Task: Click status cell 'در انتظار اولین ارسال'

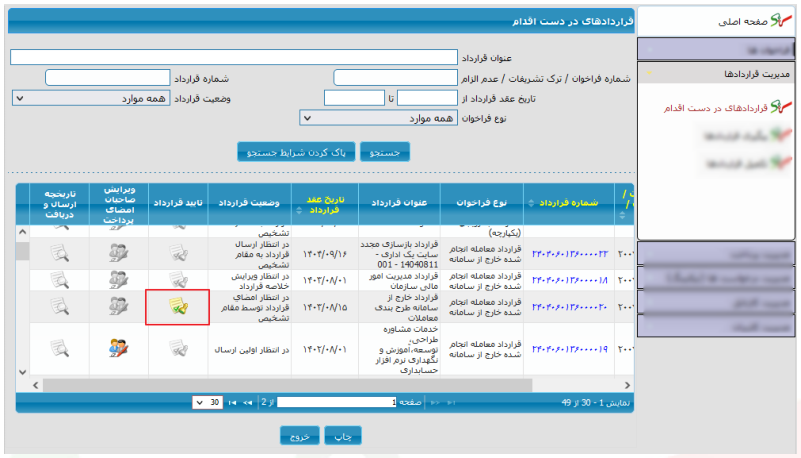Action: coord(251,350)
